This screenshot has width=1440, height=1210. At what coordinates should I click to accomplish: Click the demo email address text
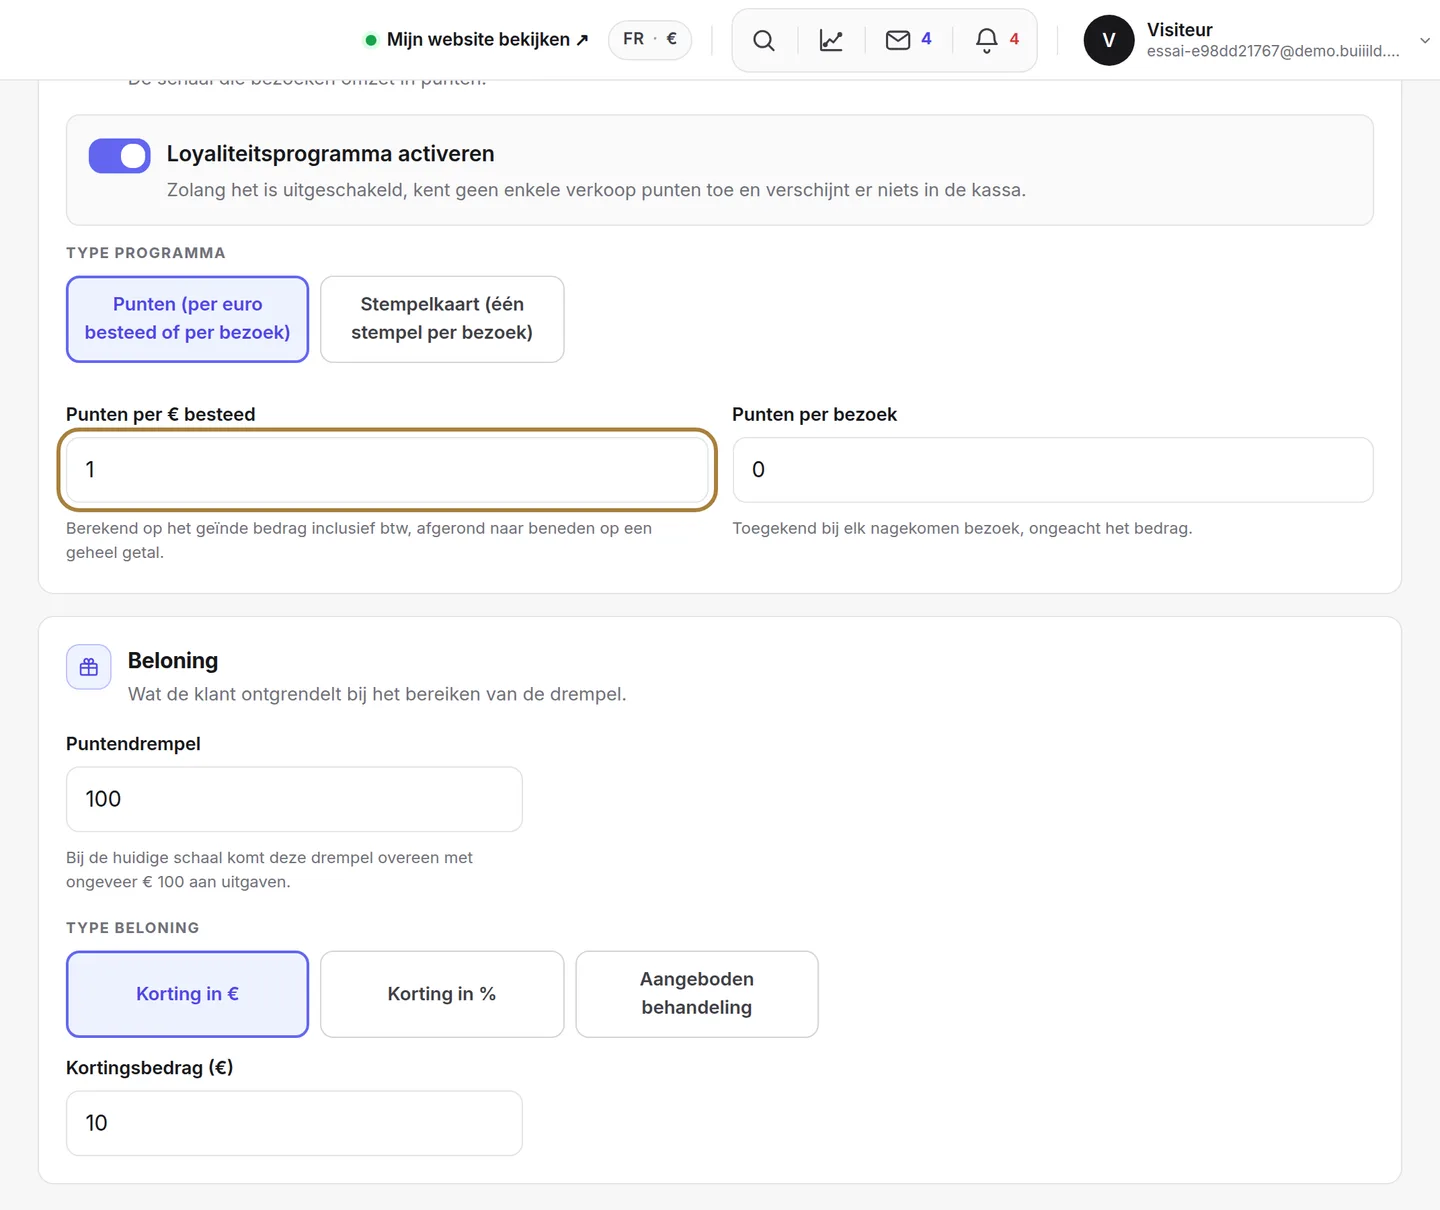[1273, 51]
